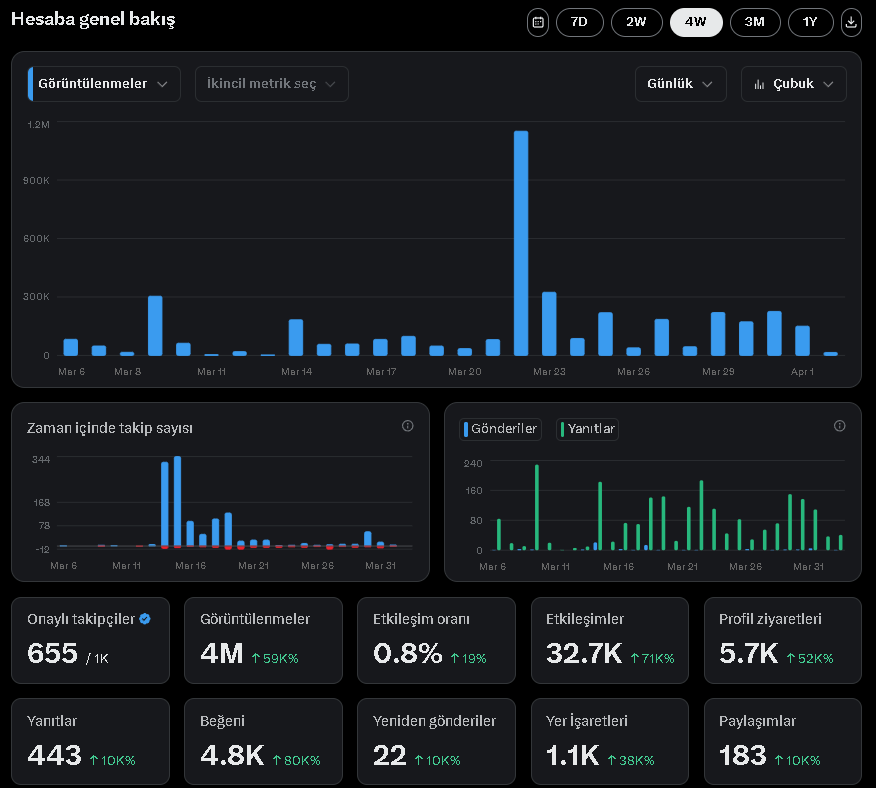Screen dimensions: 876x788
Task: Click the Etkileşim oranı stat card
Action: [x=436, y=640]
